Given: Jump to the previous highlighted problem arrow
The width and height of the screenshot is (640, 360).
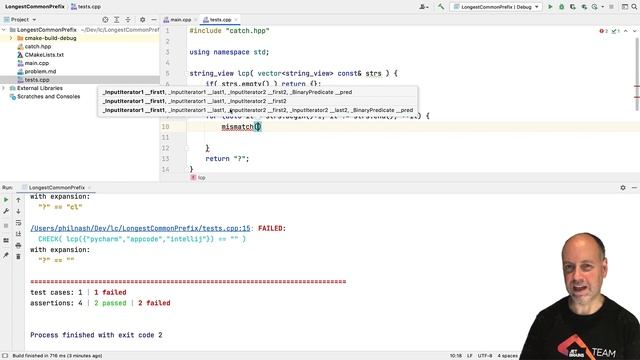Looking at the screenshot, I should [626, 31].
